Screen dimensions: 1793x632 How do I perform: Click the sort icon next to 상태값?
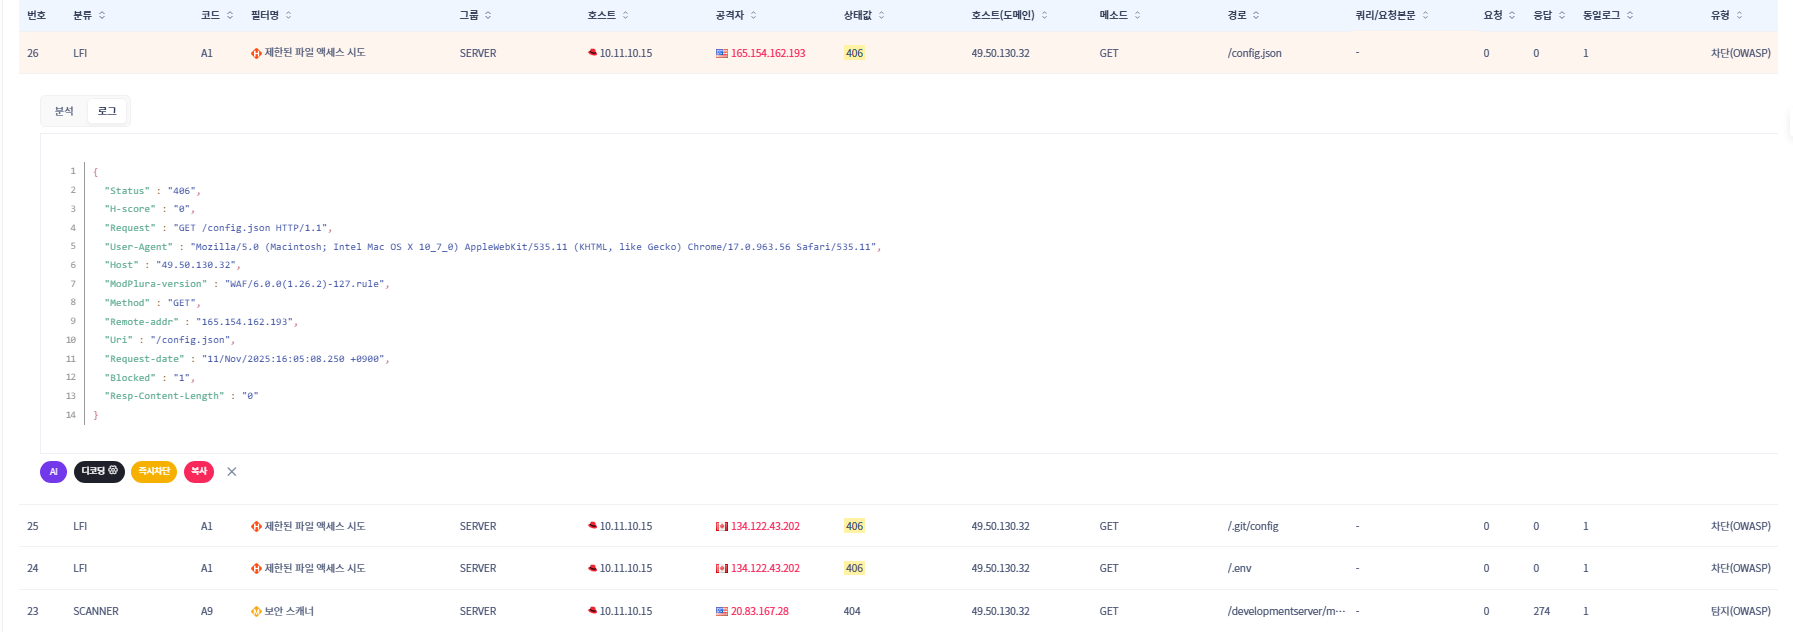click(881, 15)
